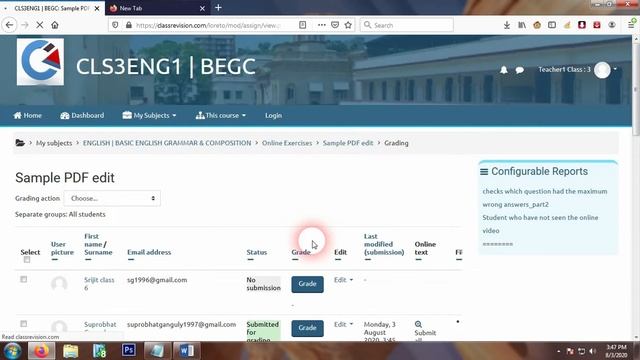The image size is (640, 360).
Task: Switch to the New Tab browser tab
Action: (x=158, y=8)
